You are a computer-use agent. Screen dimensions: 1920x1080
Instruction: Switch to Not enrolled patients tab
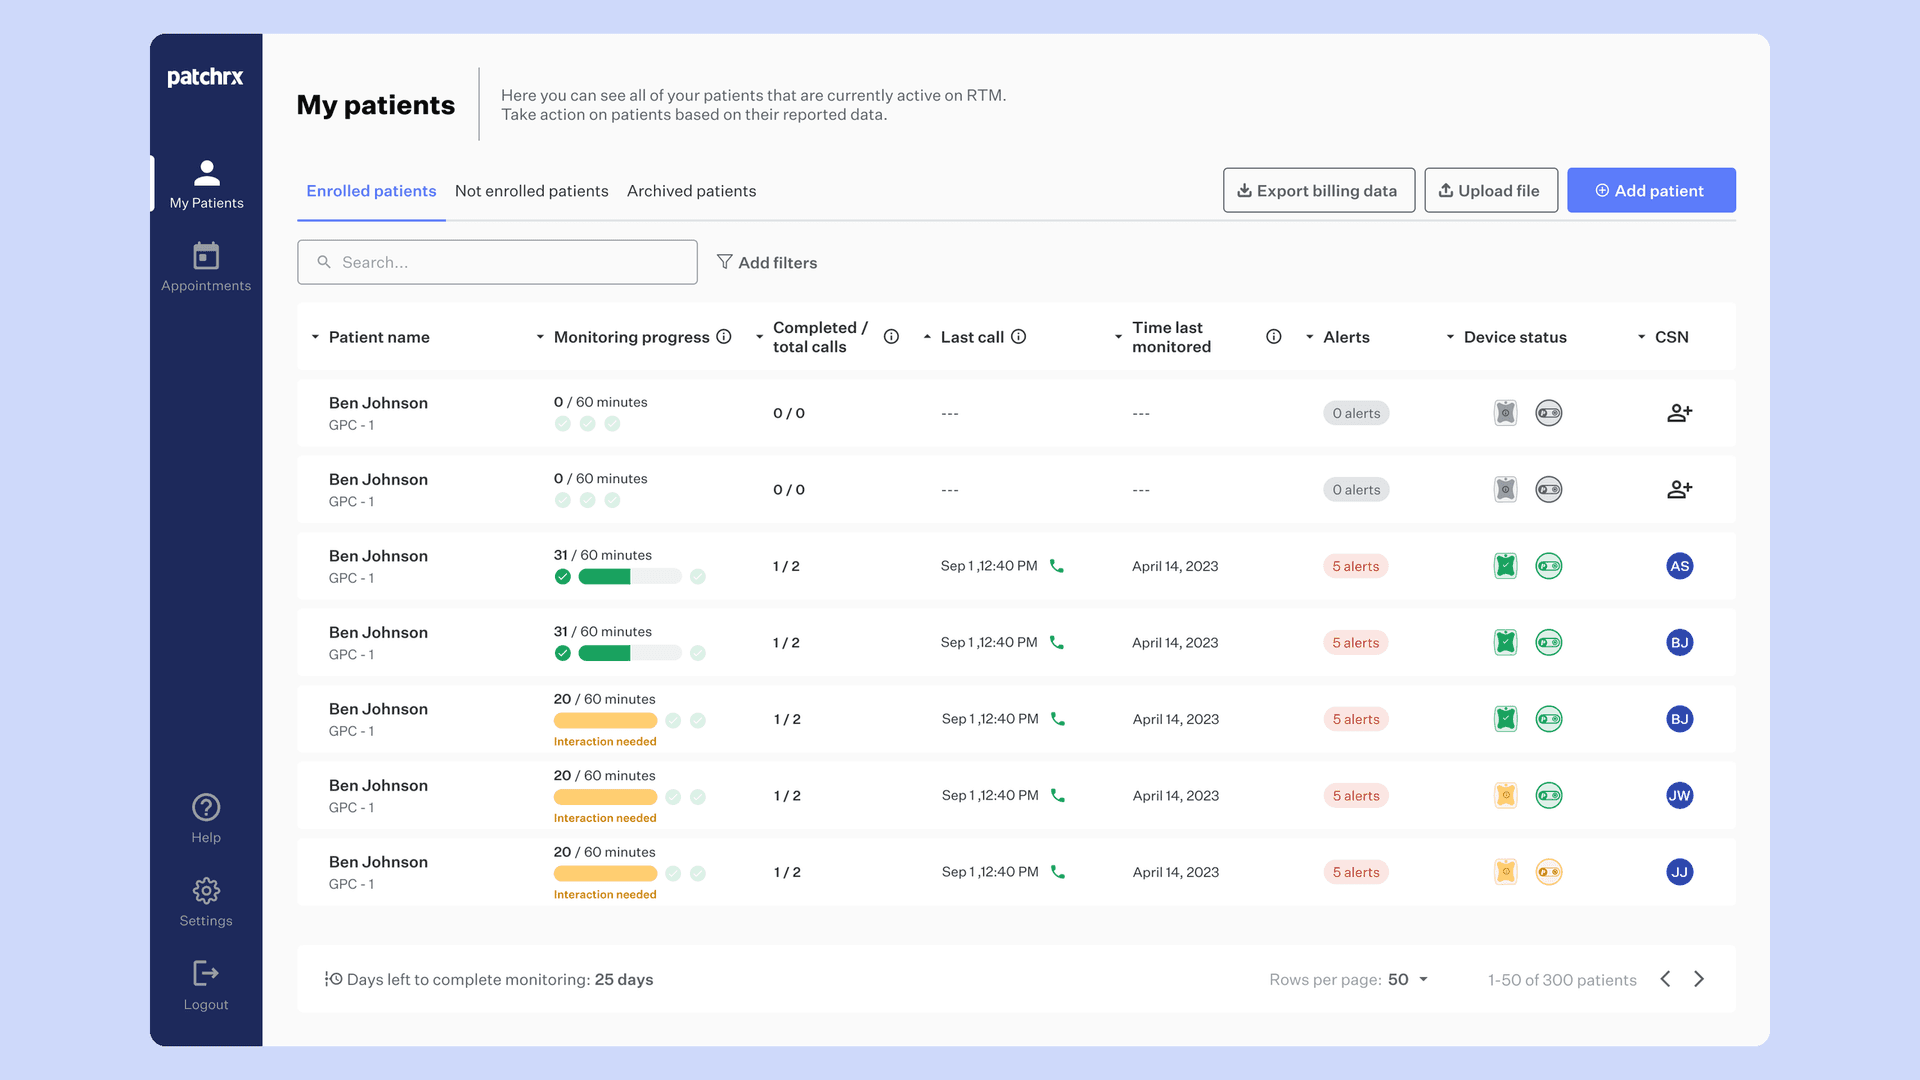coord(531,191)
